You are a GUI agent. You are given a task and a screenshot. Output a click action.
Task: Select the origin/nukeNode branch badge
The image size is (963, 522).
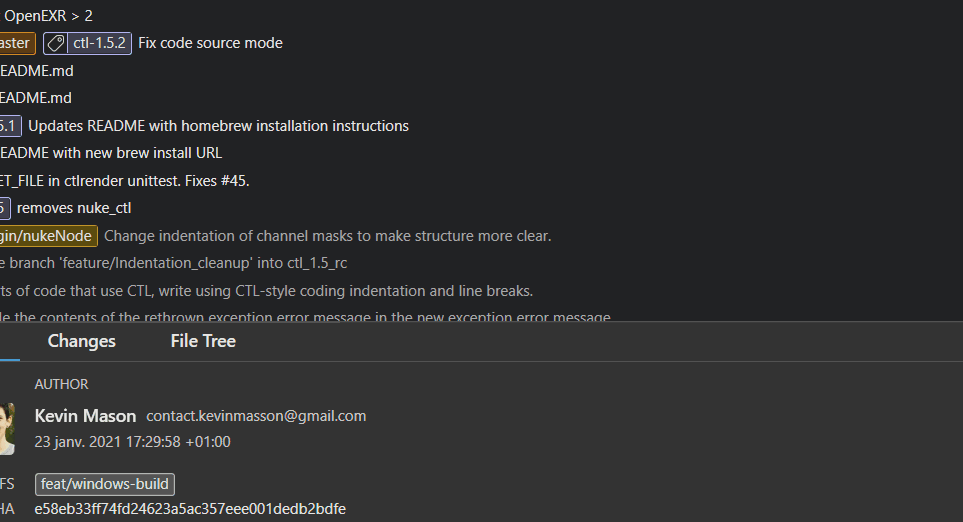[x=47, y=236]
